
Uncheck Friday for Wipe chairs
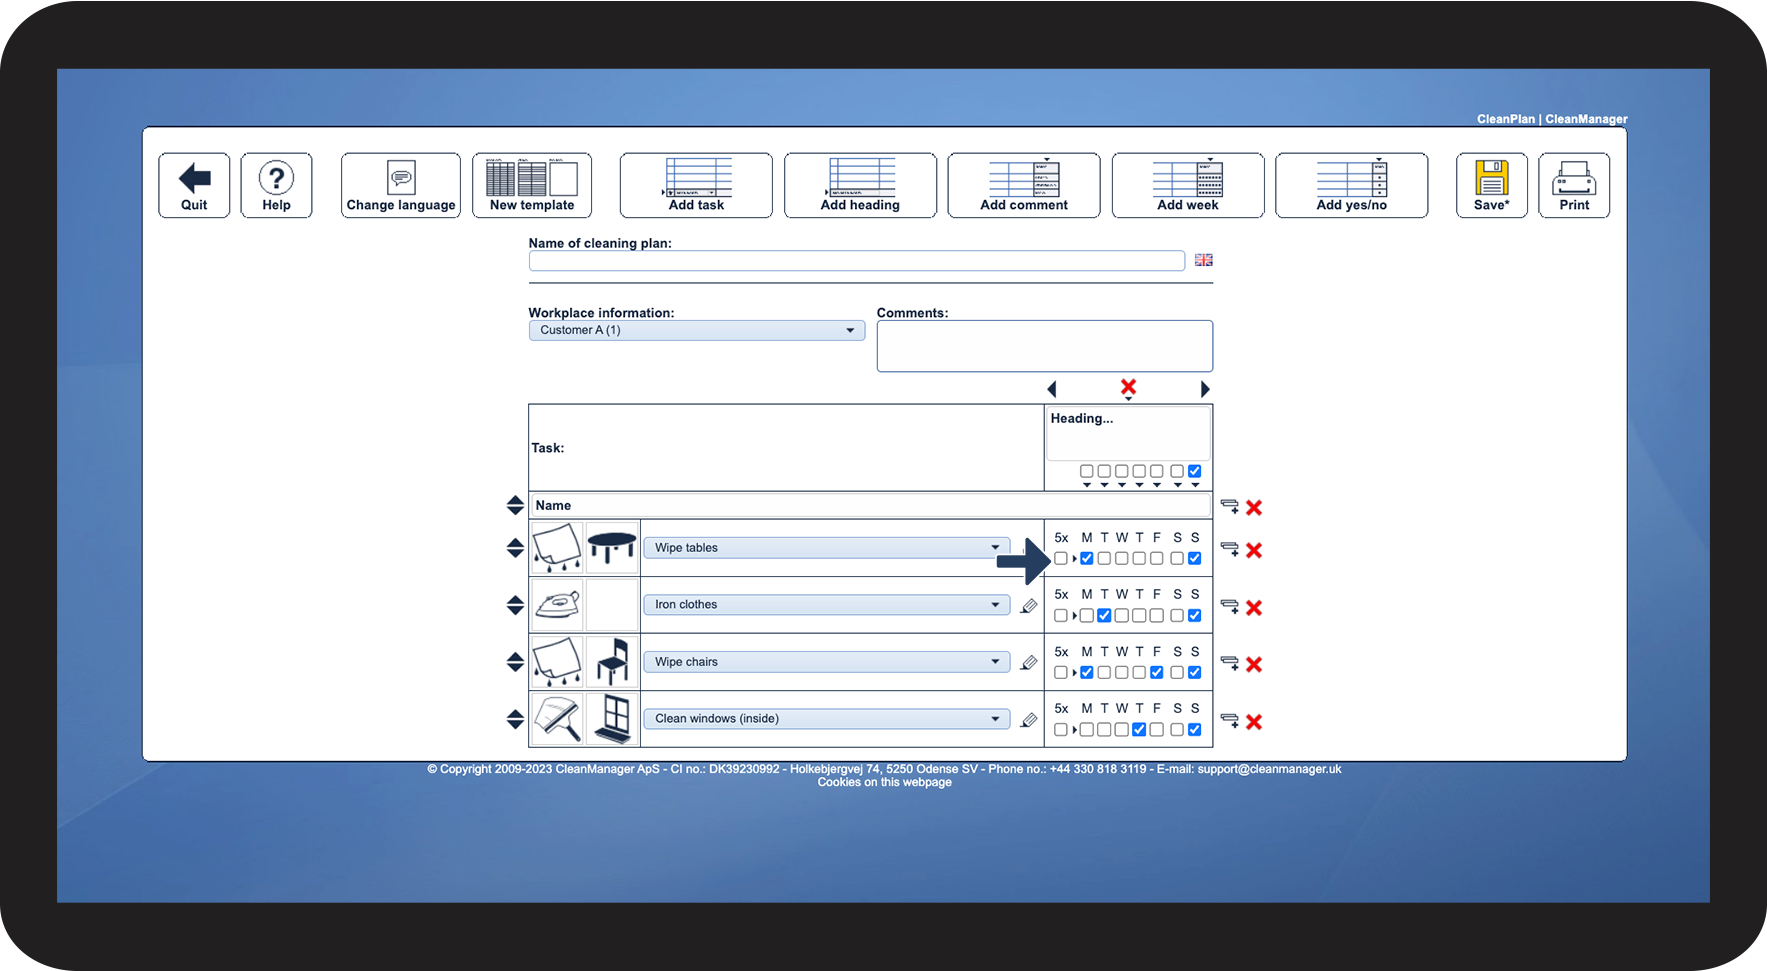point(1157,673)
